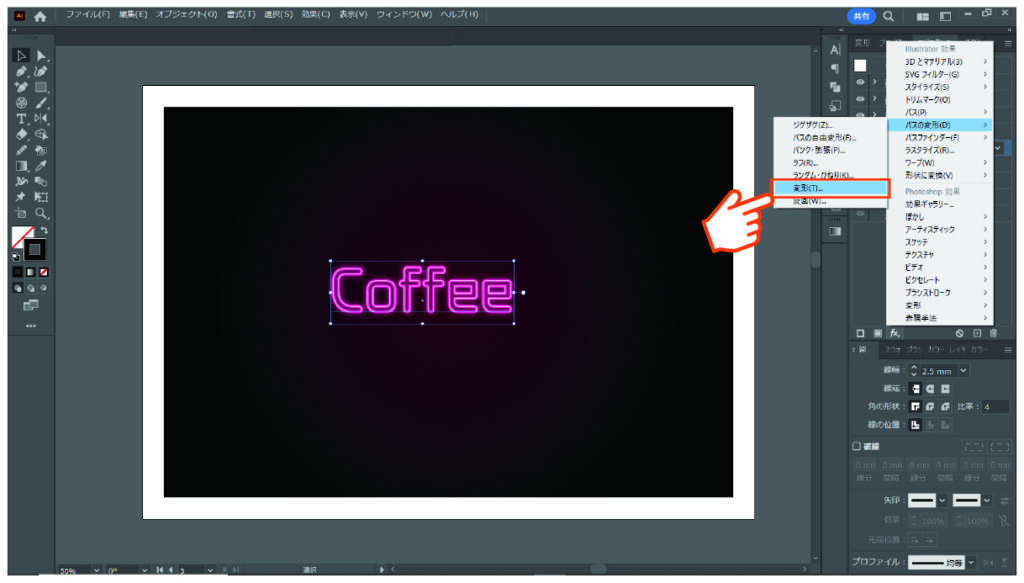Select projecting cap for stroke ends
The image size is (1024, 583).
[x=945, y=389]
